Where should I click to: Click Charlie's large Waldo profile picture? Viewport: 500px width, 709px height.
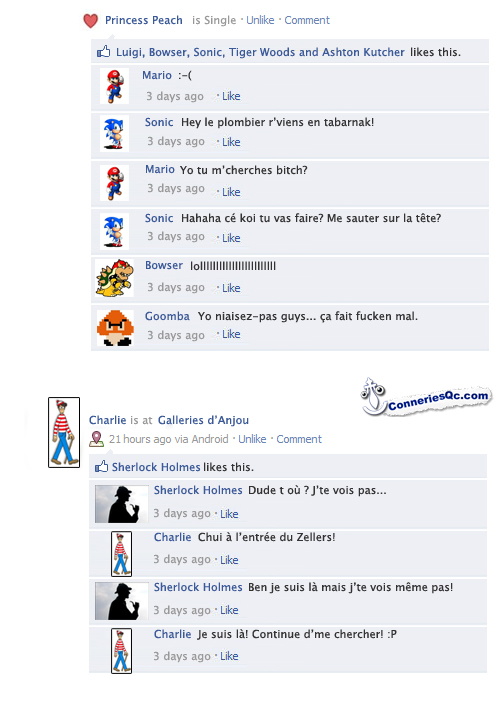(x=64, y=432)
